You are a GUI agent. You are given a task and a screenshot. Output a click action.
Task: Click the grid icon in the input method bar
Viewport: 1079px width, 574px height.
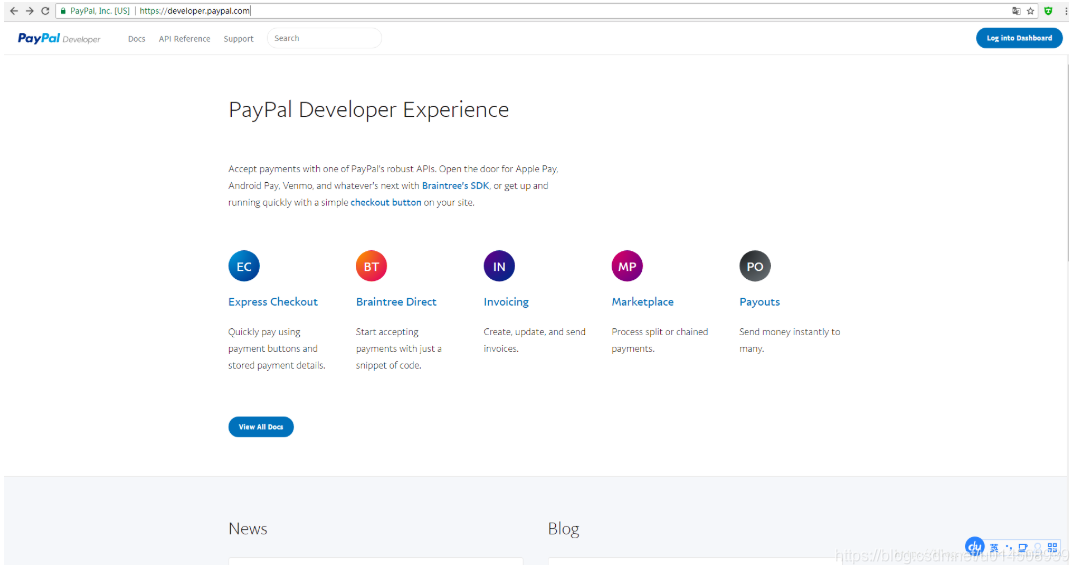pyautogui.click(x=1052, y=548)
